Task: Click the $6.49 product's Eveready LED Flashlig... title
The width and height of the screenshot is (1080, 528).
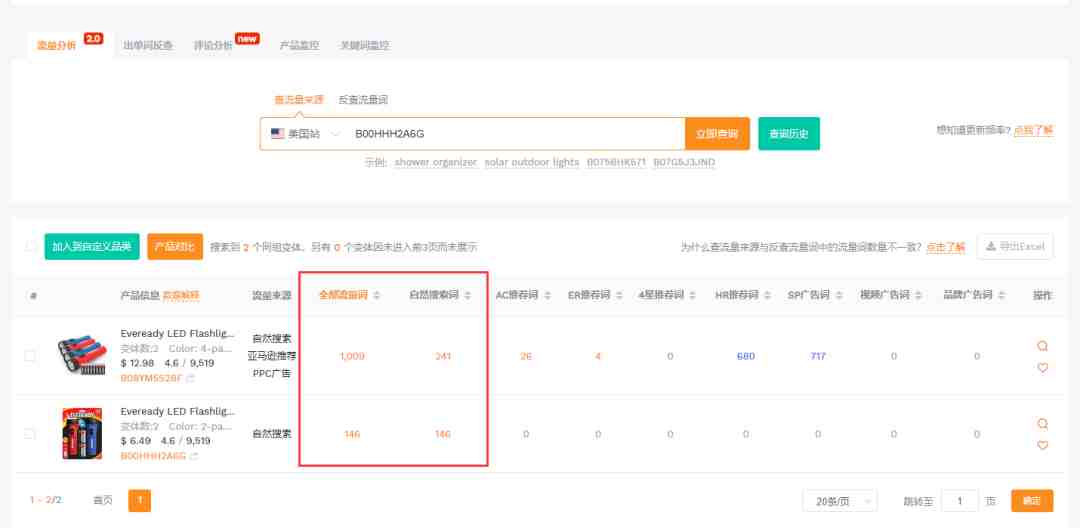Action: [178, 412]
